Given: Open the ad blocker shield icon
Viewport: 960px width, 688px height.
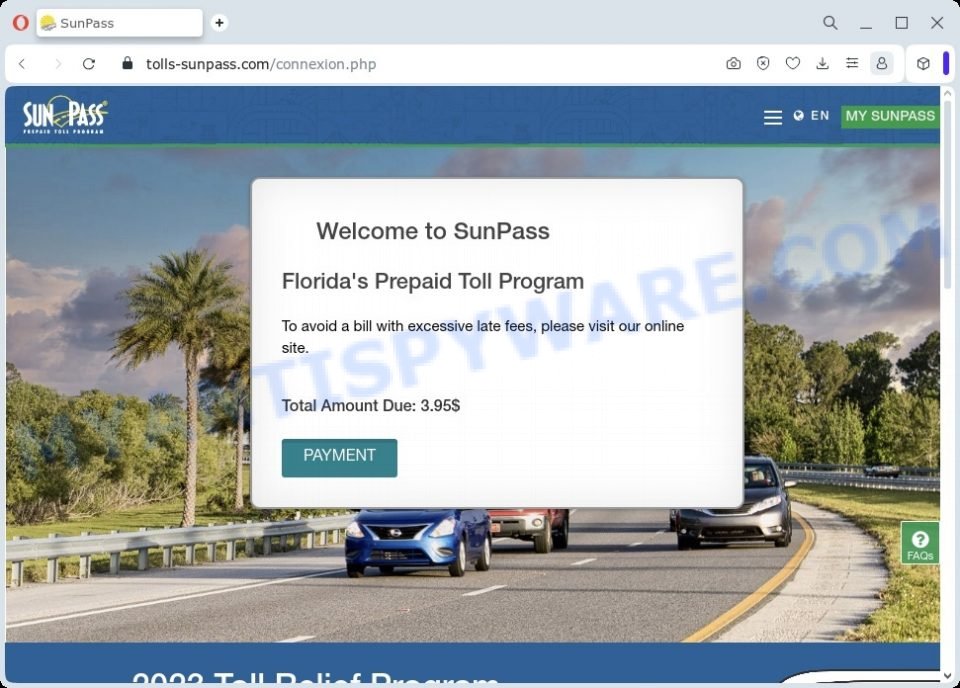Looking at the screenshot, I should (763, 64).
